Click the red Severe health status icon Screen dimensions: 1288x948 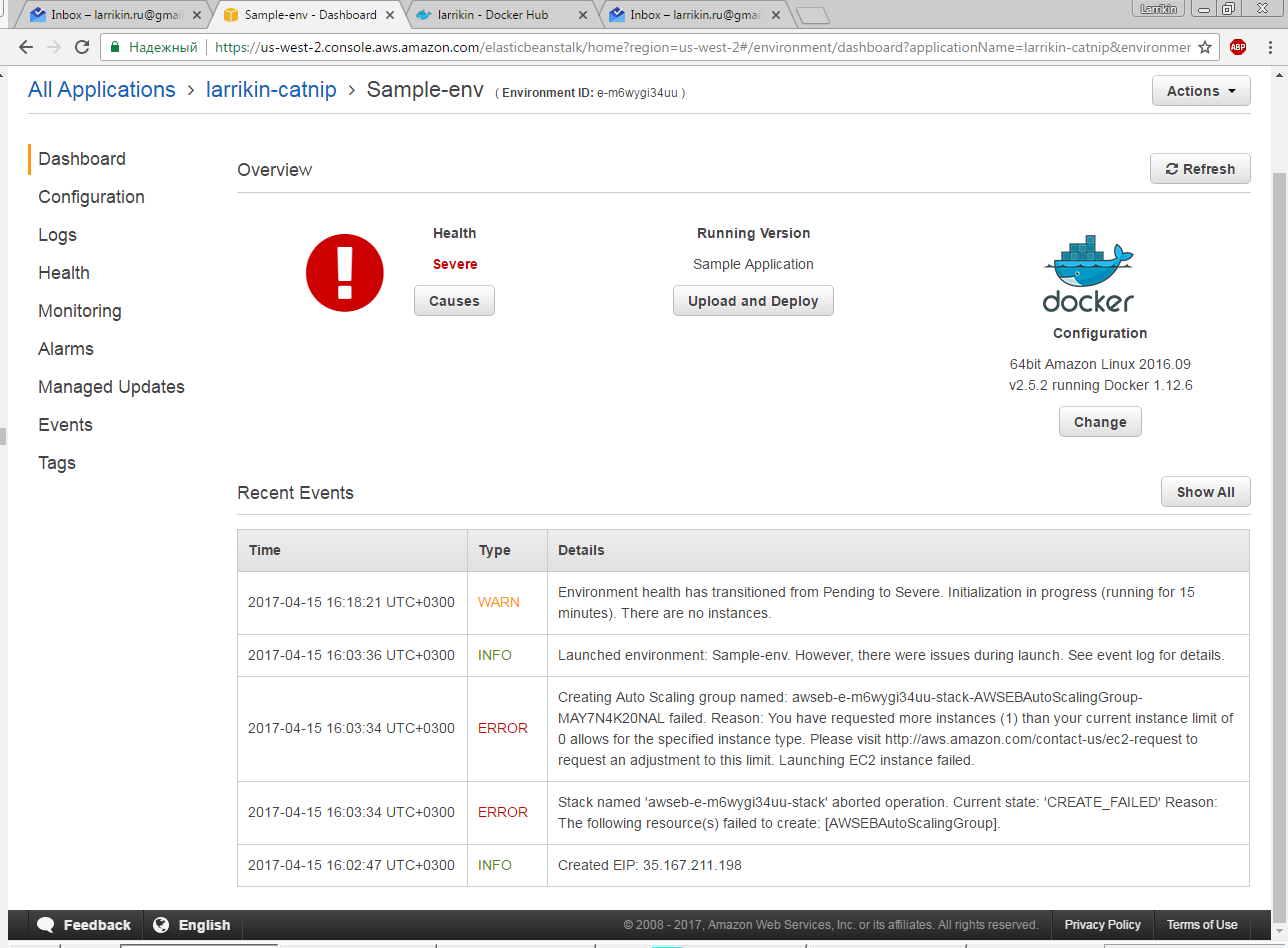345,272
